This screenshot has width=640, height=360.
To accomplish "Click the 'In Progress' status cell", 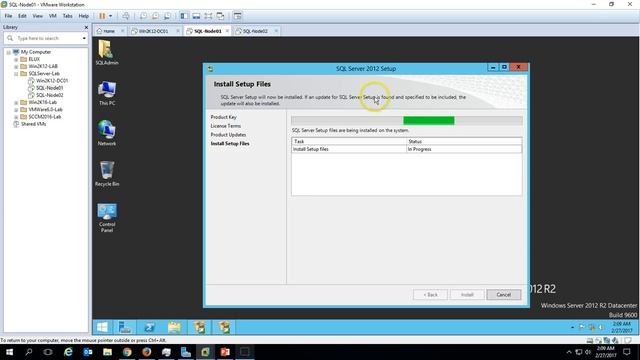I will coord(464,149).
